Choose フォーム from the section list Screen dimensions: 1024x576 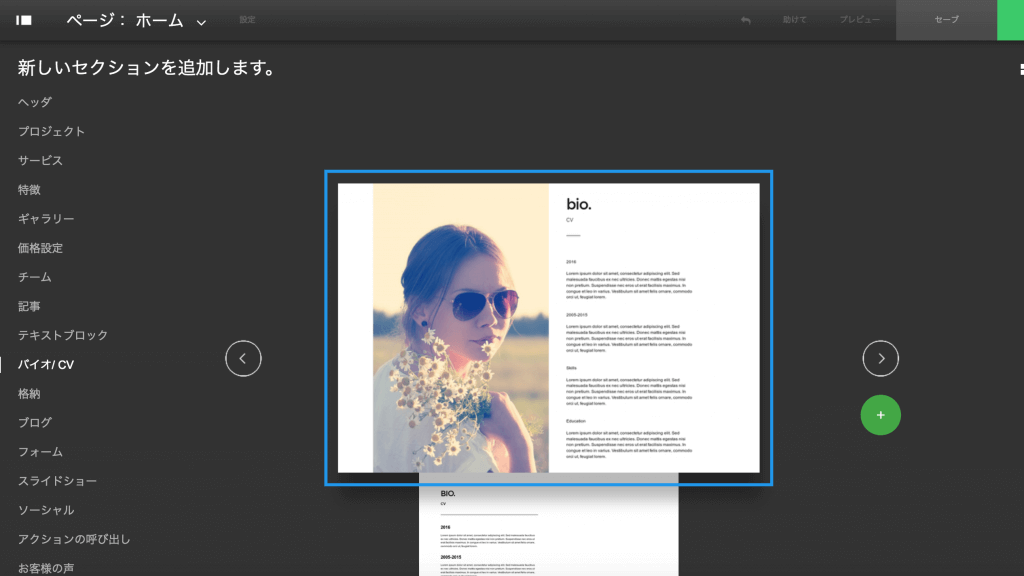tap(40, 452)
